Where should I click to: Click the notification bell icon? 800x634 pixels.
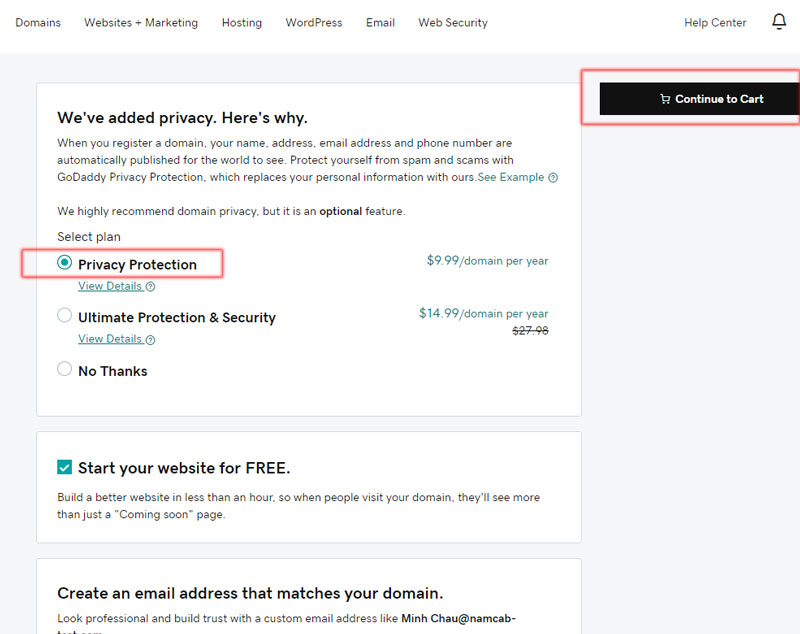pyautogui.click(x=779, y=21)
